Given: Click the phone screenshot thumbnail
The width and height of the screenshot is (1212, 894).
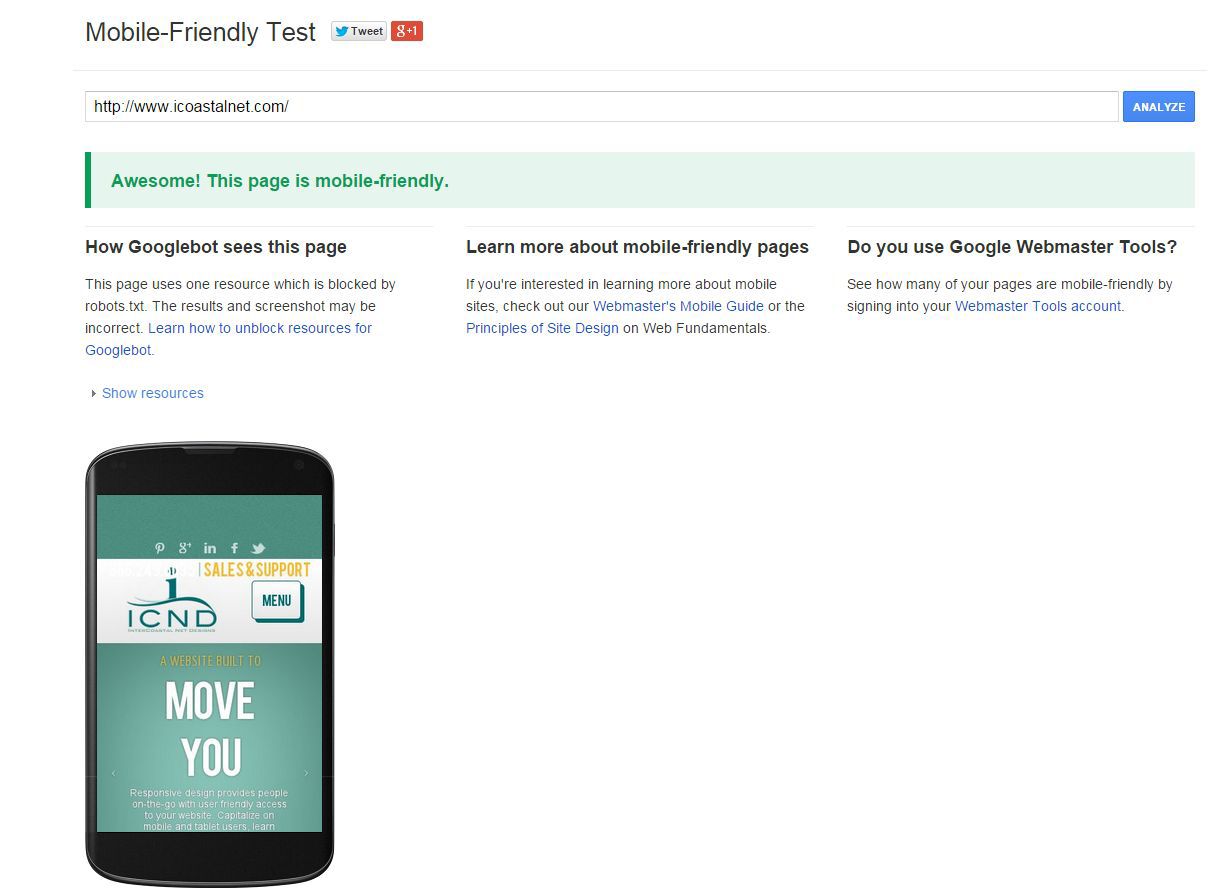Looking at the screenshot, I should point(208,663).
